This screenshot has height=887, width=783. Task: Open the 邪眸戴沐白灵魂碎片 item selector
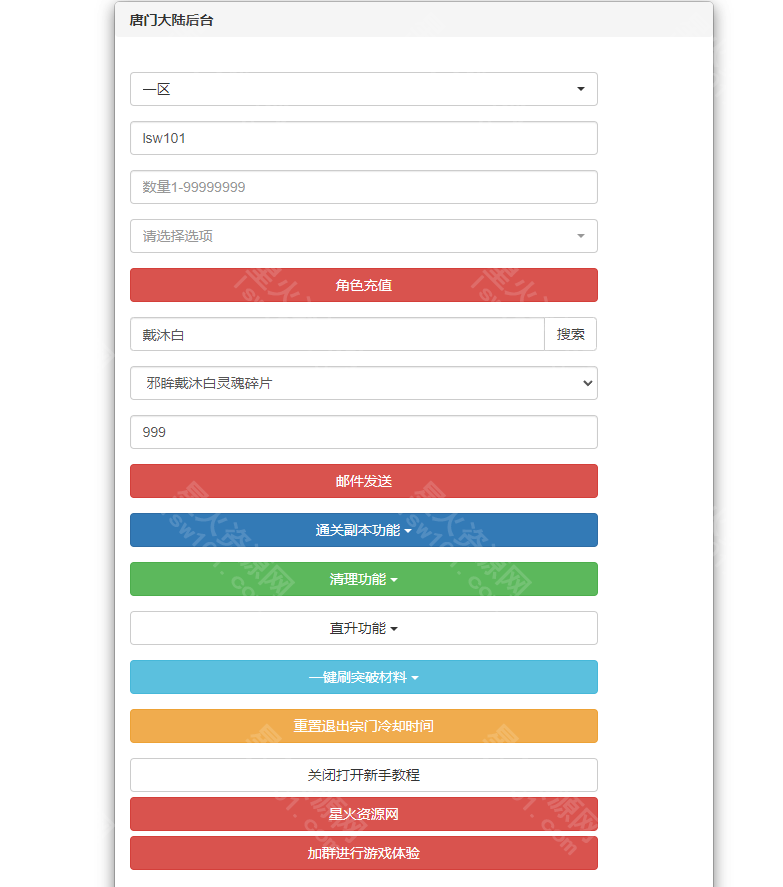pos(363,383)
